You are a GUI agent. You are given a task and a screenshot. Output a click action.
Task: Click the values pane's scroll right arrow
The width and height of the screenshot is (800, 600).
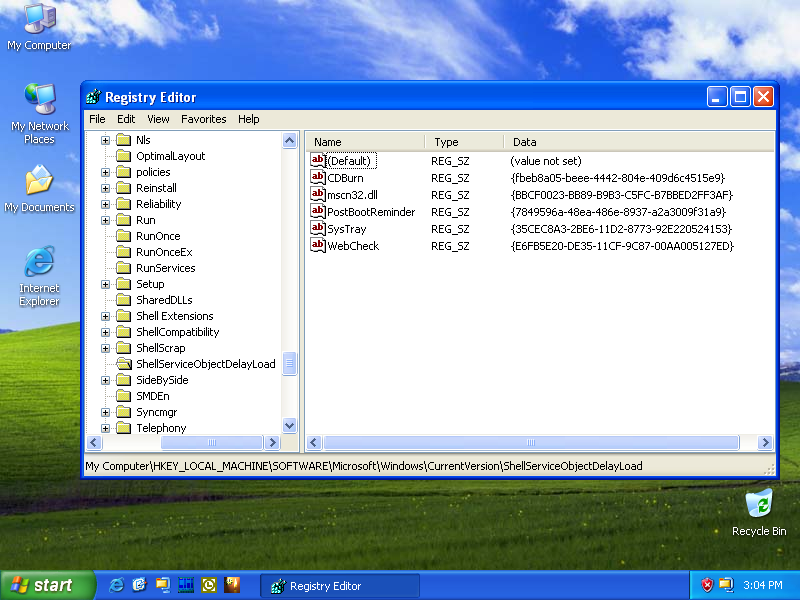coord(765,442)
